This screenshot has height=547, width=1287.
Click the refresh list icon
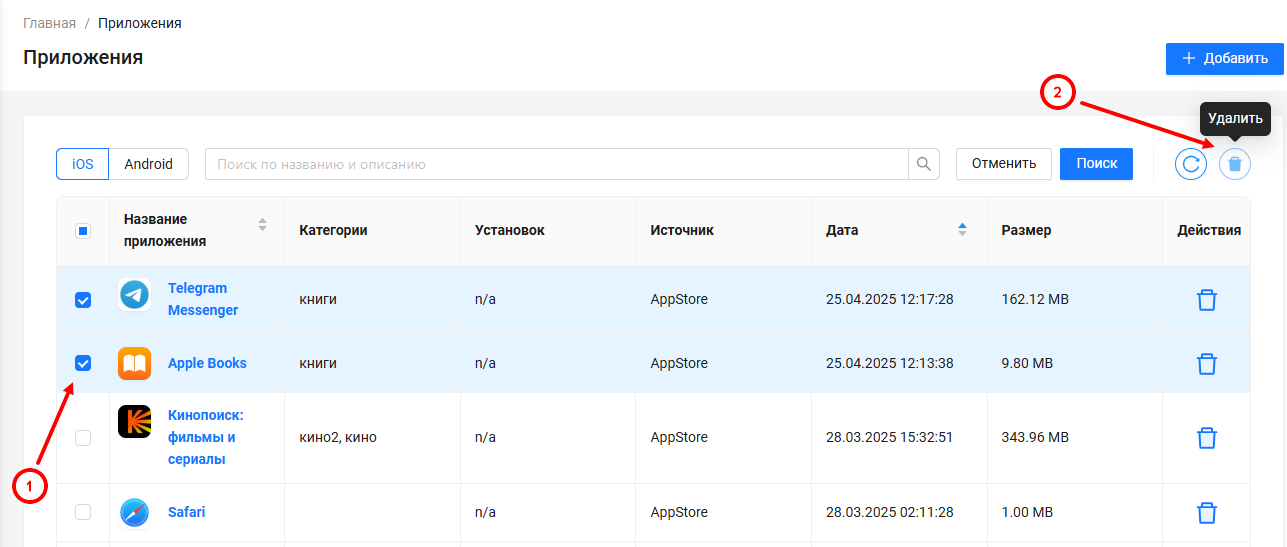1191,164
